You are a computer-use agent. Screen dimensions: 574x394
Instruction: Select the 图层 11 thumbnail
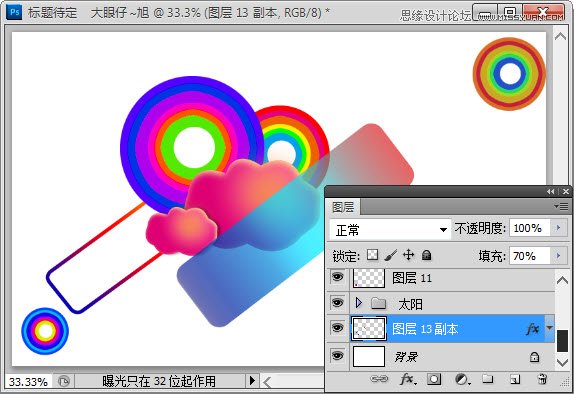tap(369, 278)
